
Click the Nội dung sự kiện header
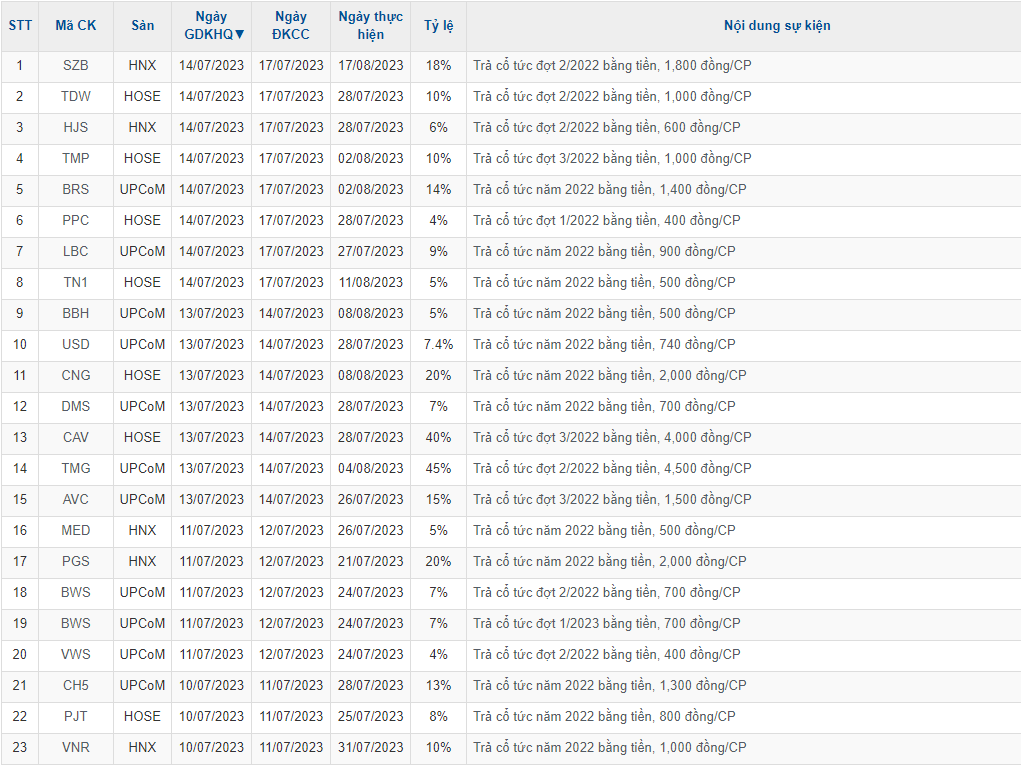pos(776,26)
